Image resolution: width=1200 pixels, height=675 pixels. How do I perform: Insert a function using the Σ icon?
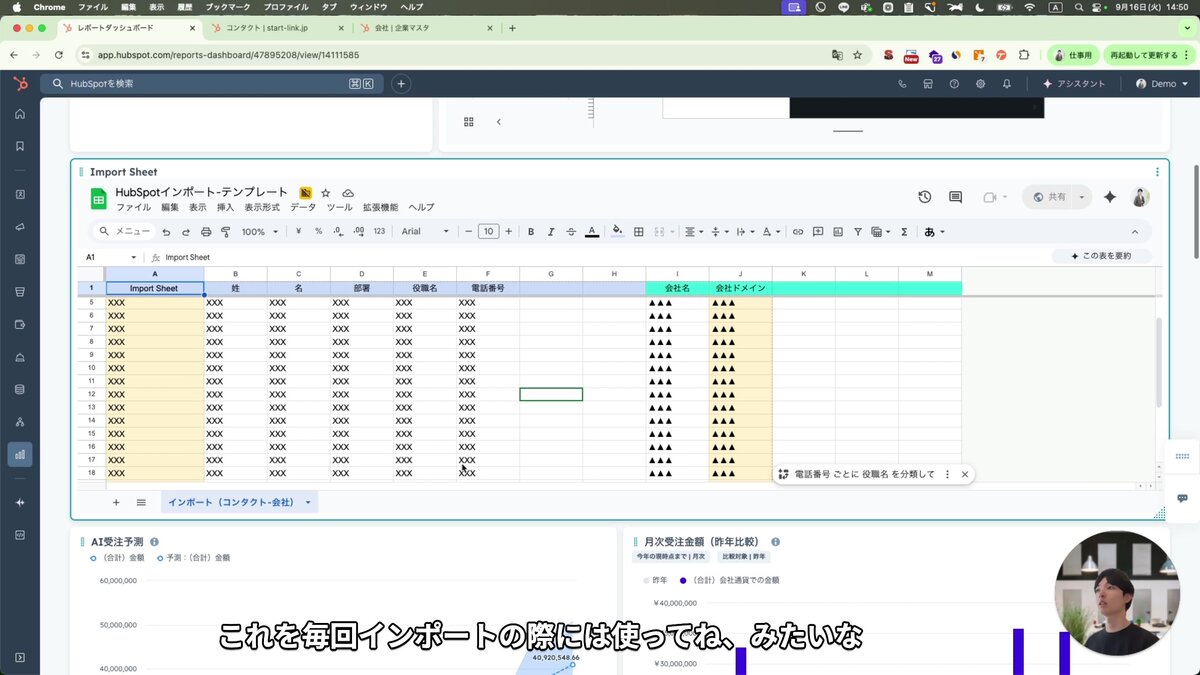pyautogui.click(x=903, y=231)
